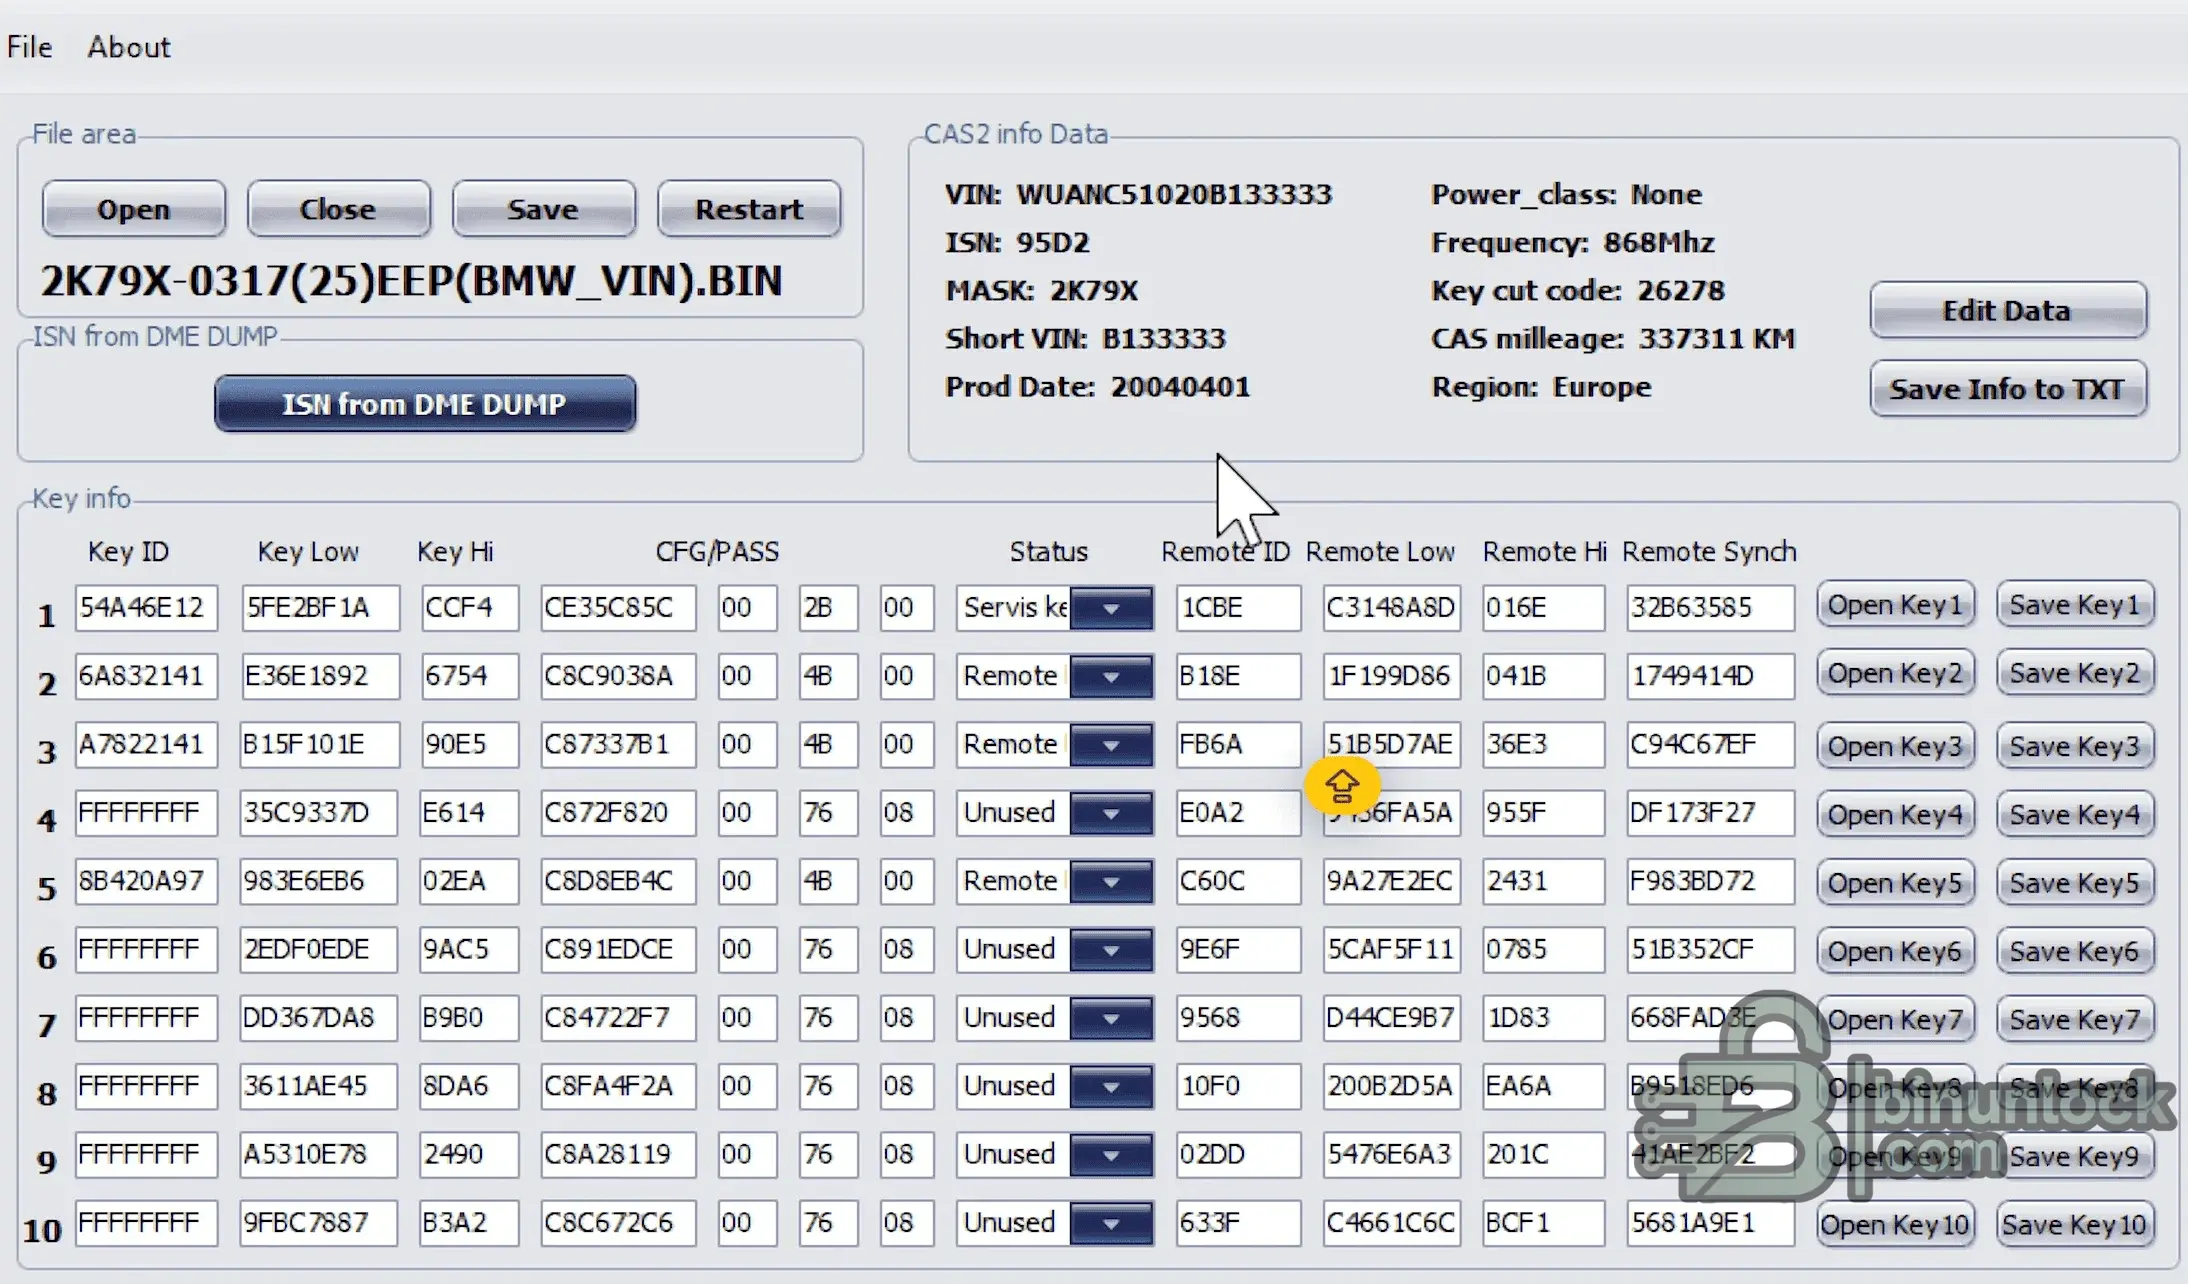Expand the Status dropdown for key 4

(1111, 813)
